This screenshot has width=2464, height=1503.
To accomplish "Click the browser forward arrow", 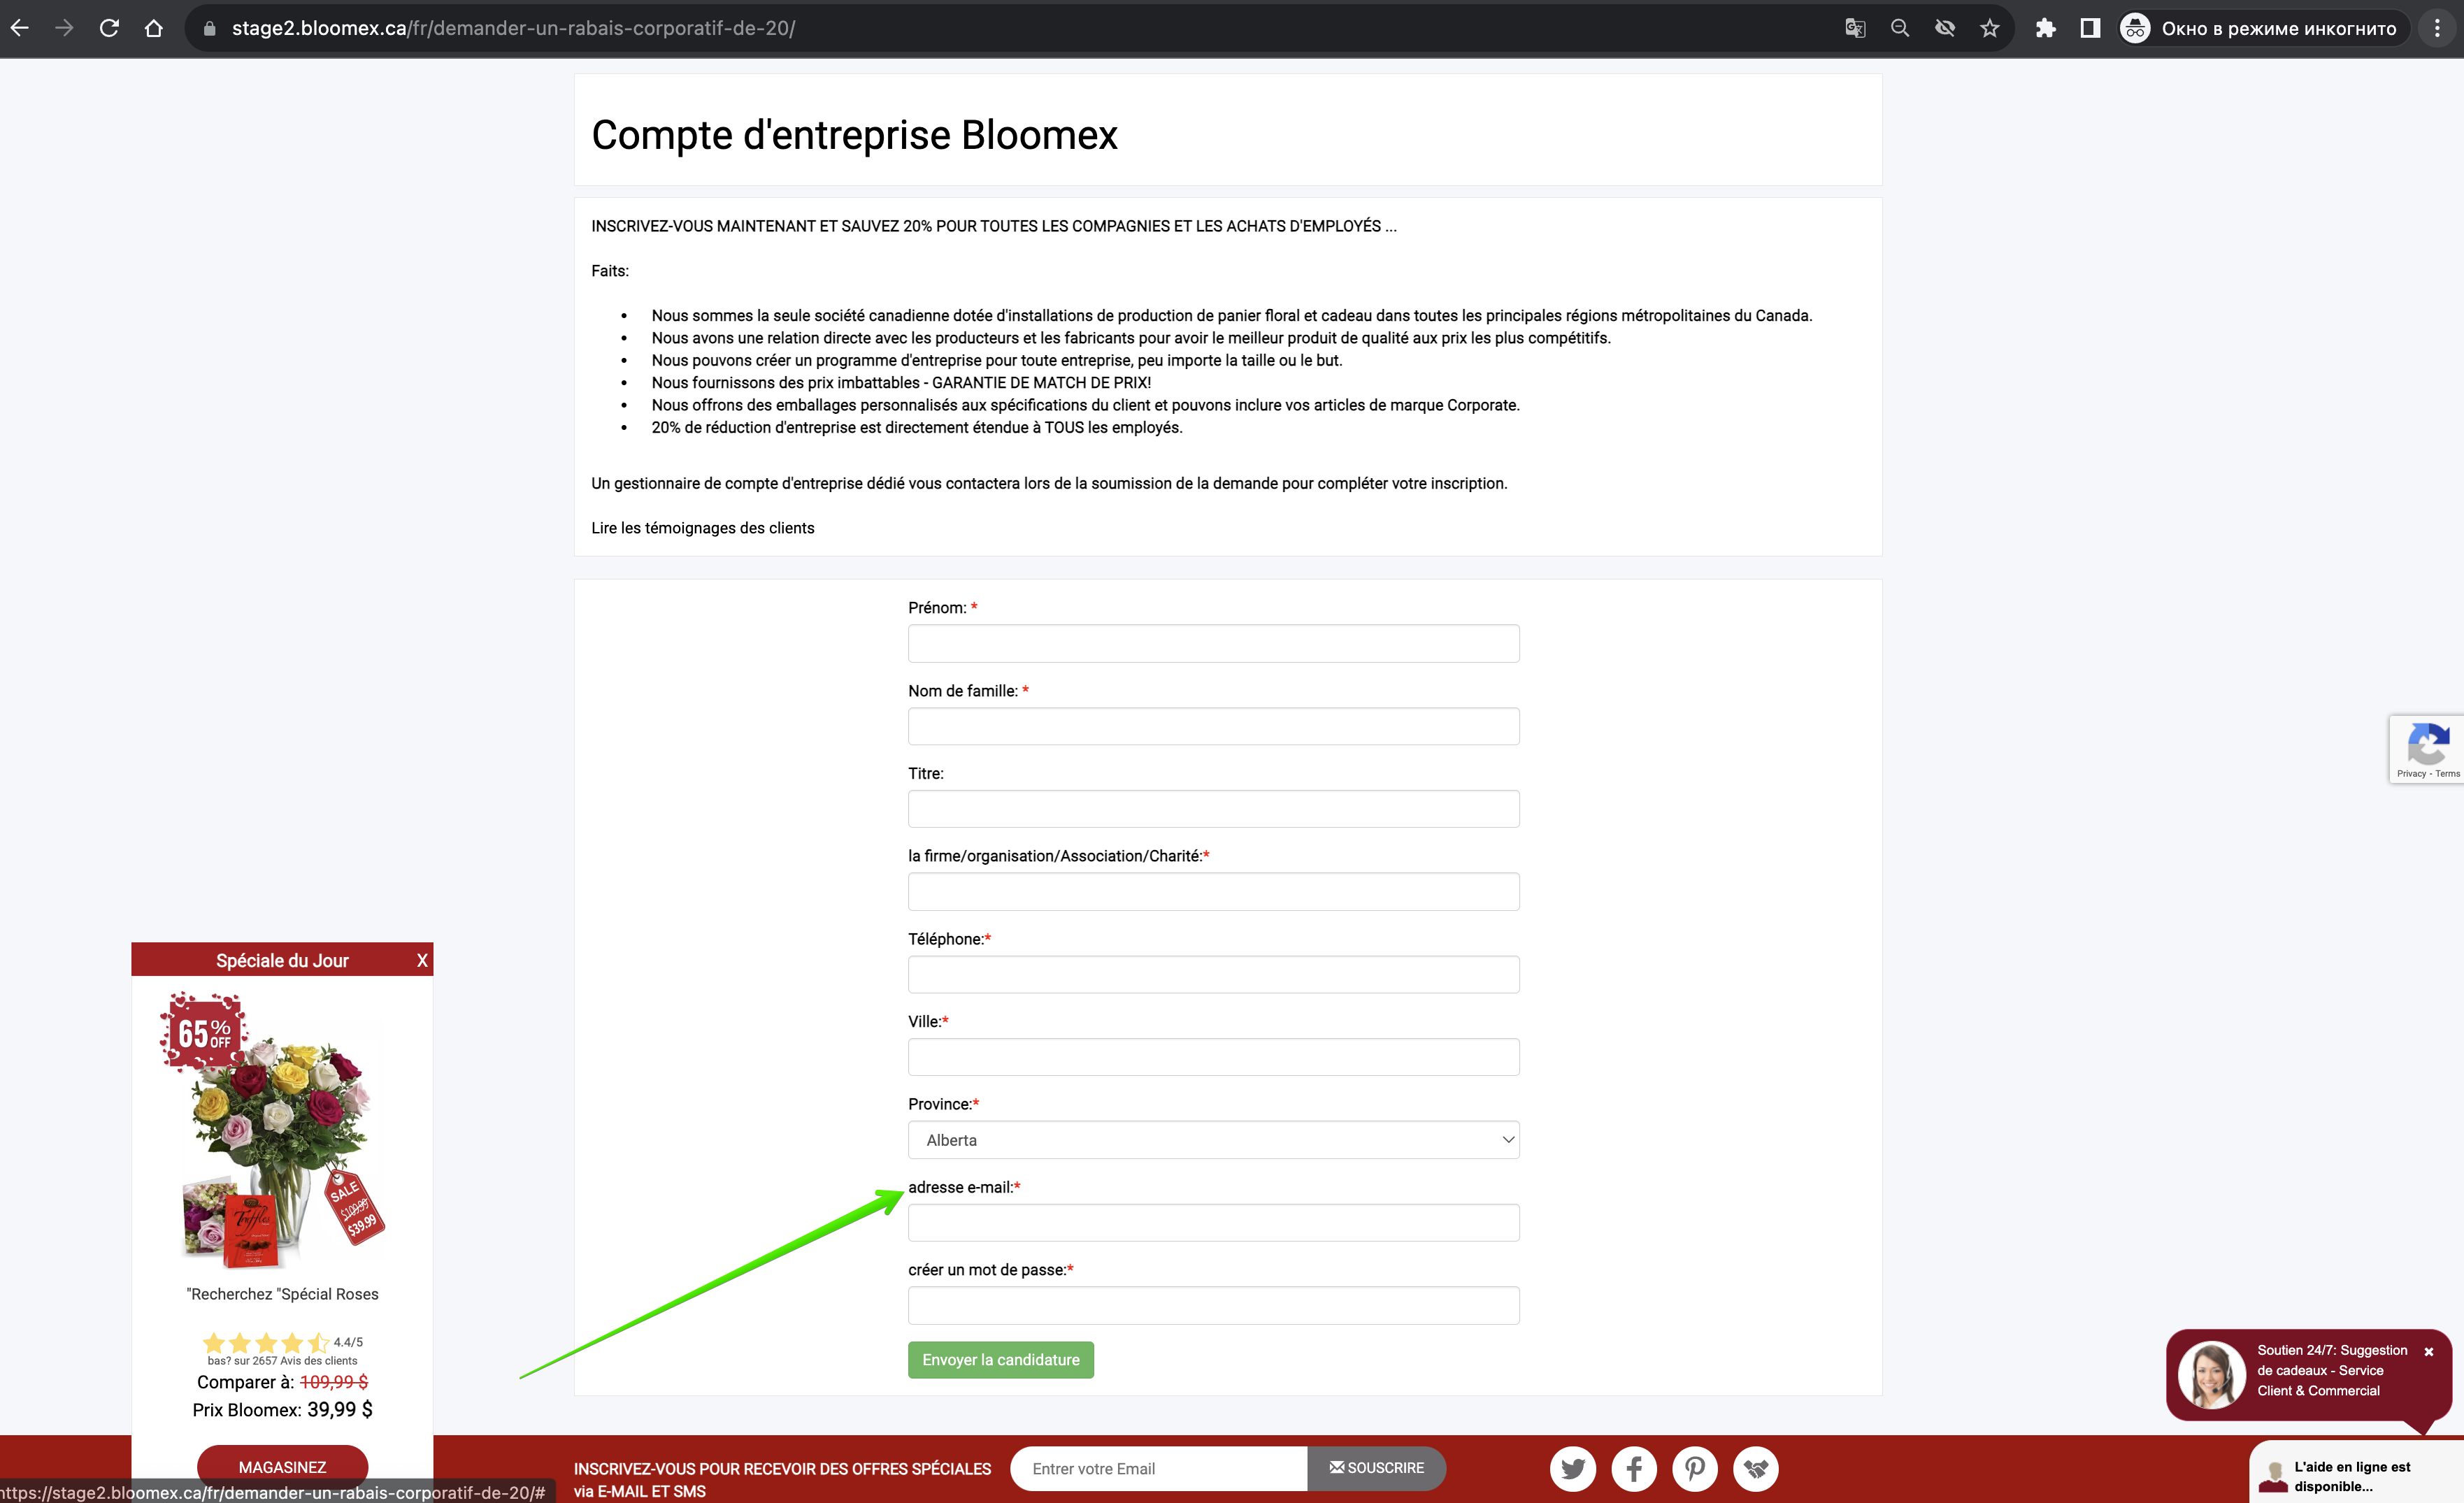I will (x=64, y=28).
